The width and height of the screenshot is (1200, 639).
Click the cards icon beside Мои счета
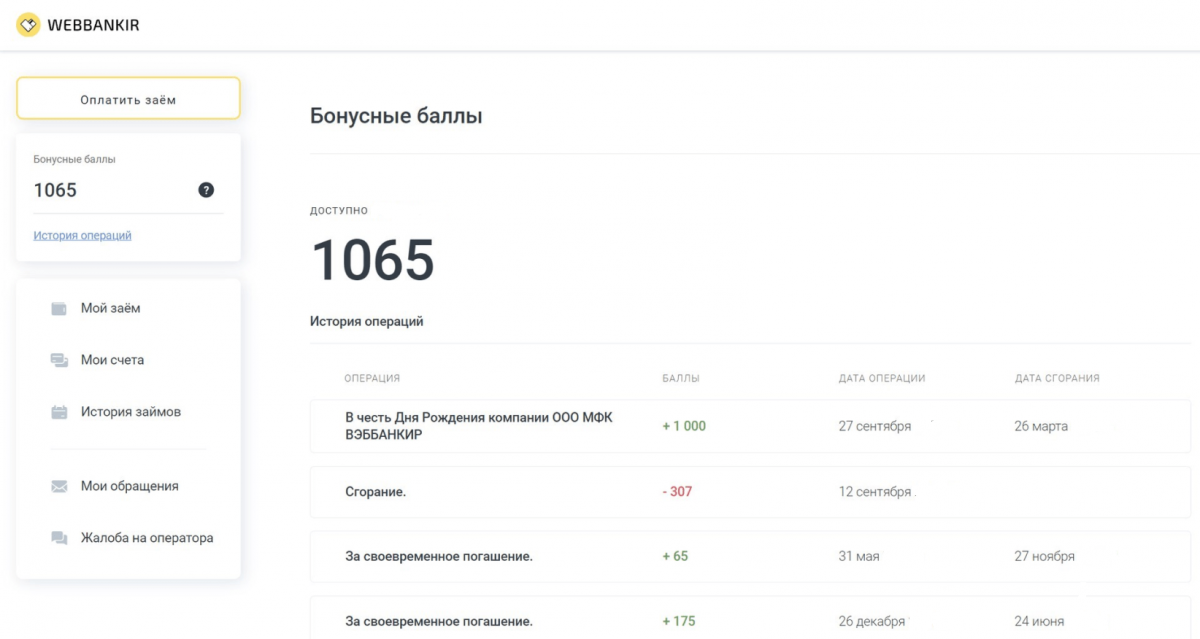pyautogui.click(x=59, y=360)
